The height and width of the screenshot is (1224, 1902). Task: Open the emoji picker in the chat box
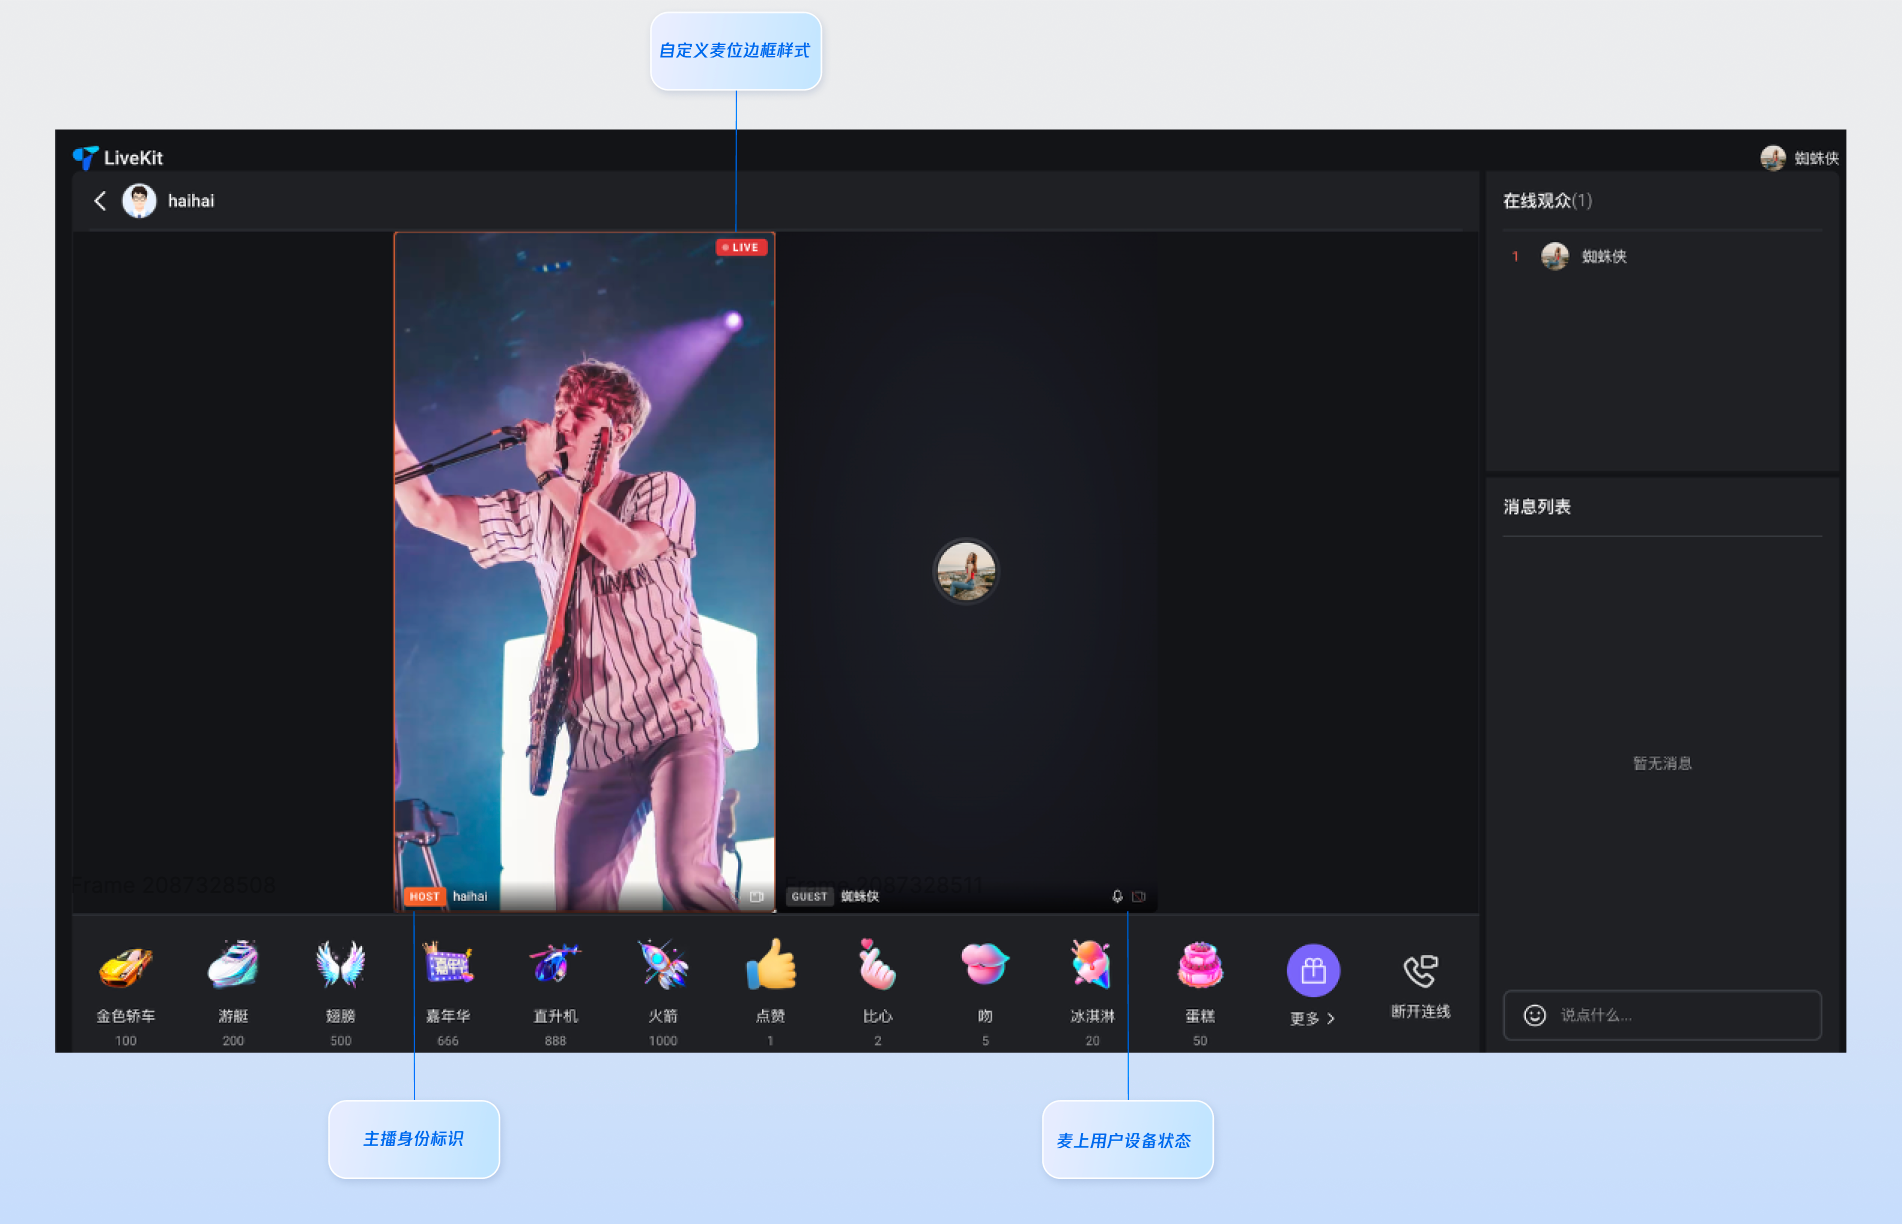pos(1534,1015)
